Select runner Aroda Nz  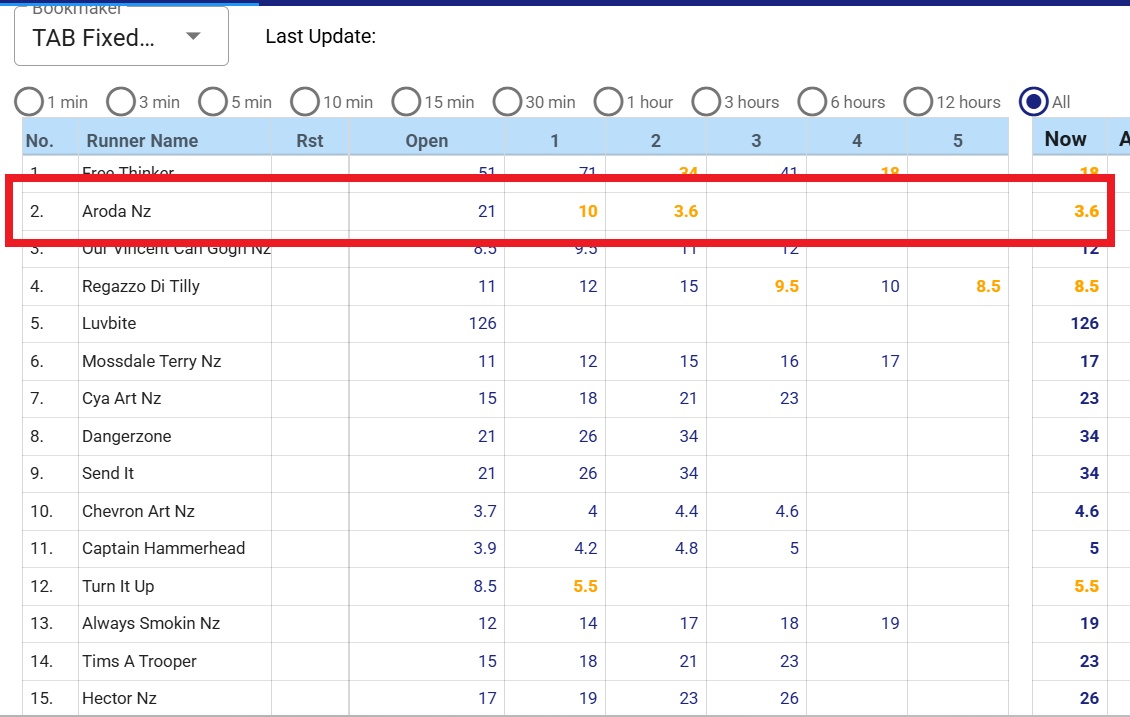pyautogui.click(x=117, y=211)
